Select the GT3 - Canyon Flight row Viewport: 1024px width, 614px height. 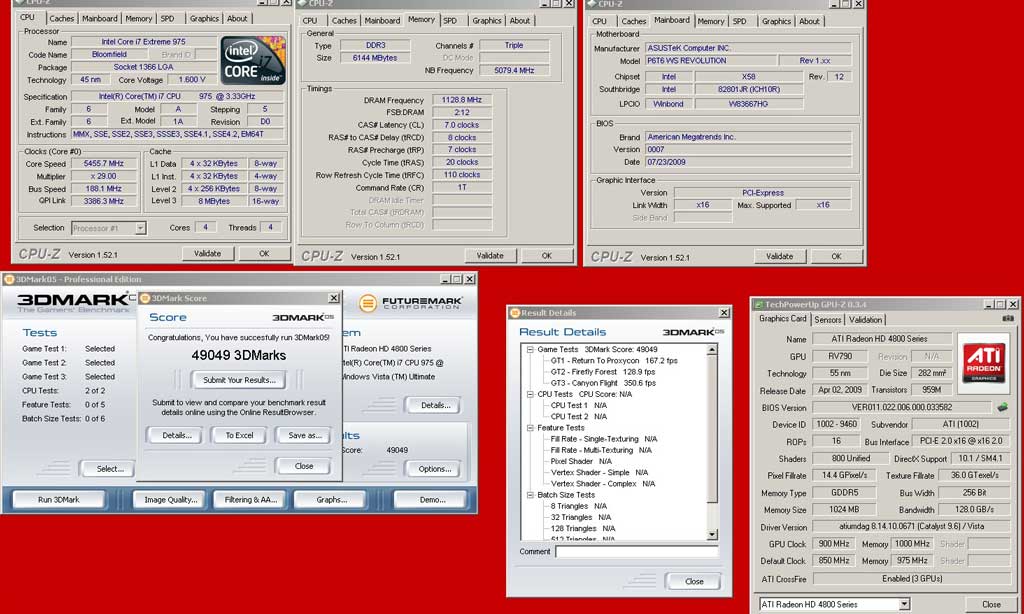603,383
